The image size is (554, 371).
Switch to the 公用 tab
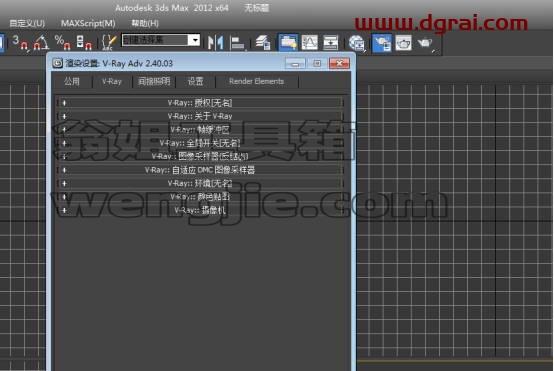point(72,82)
